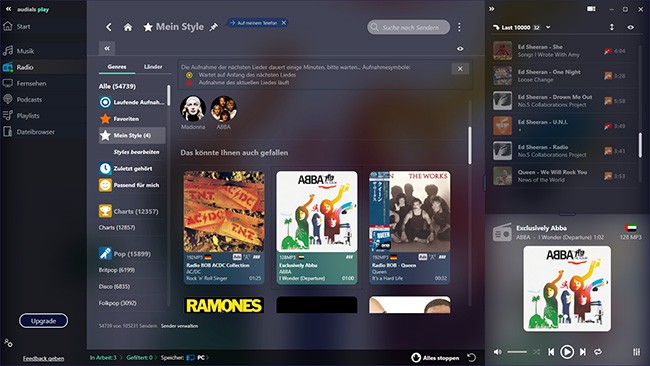The width and height of the screenshot is (650, 366).
Task: Click the Feedback geben link
Action: [x=44, y=359]
